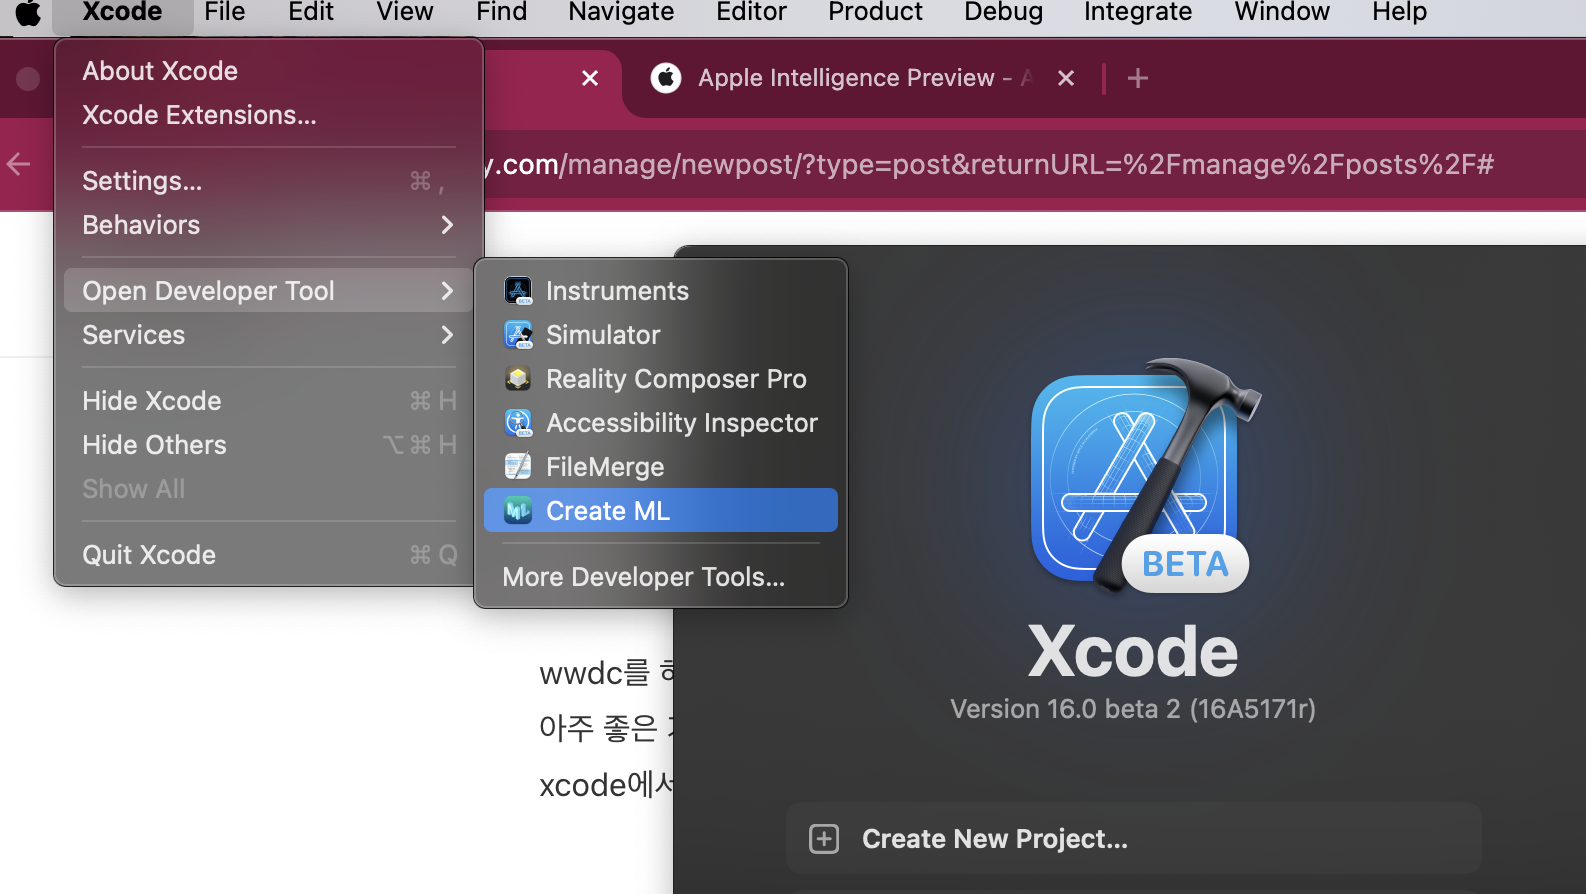1586x894 pixels.
Task: Launch Accessibility Inspector
Action: [661, 423]
